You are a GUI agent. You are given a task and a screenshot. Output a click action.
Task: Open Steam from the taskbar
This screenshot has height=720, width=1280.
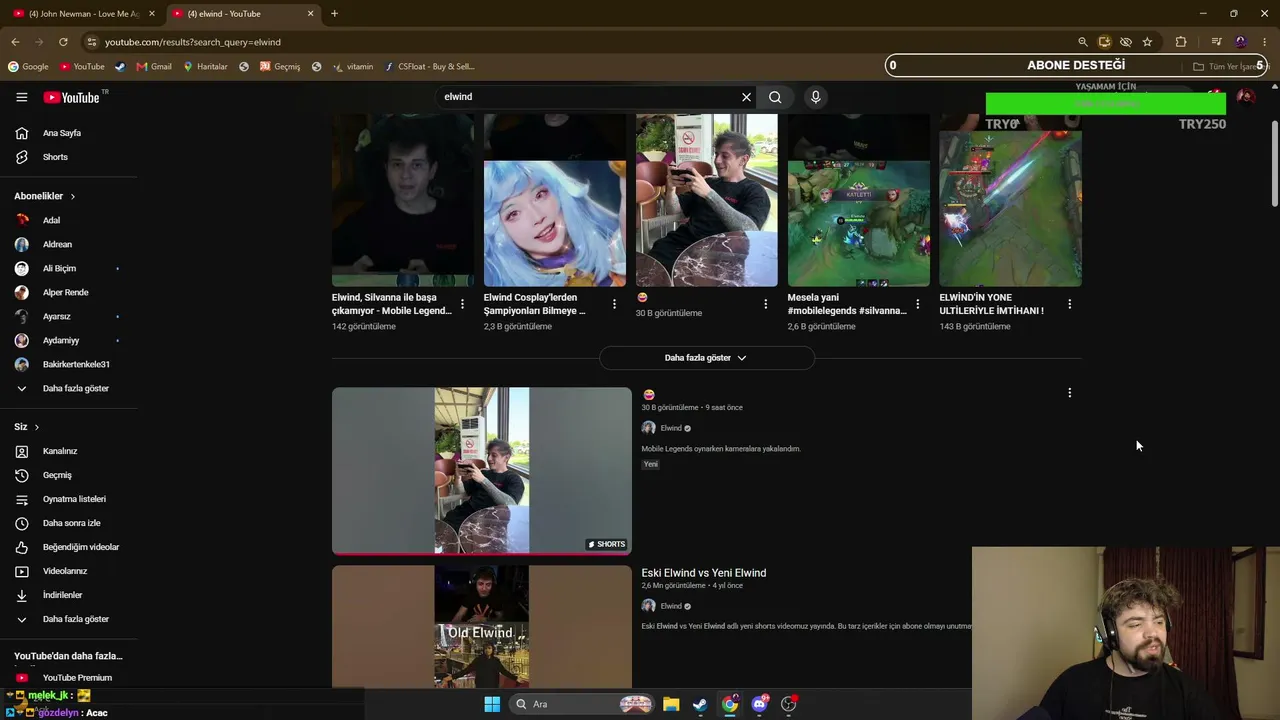click(x=700, y=704)
